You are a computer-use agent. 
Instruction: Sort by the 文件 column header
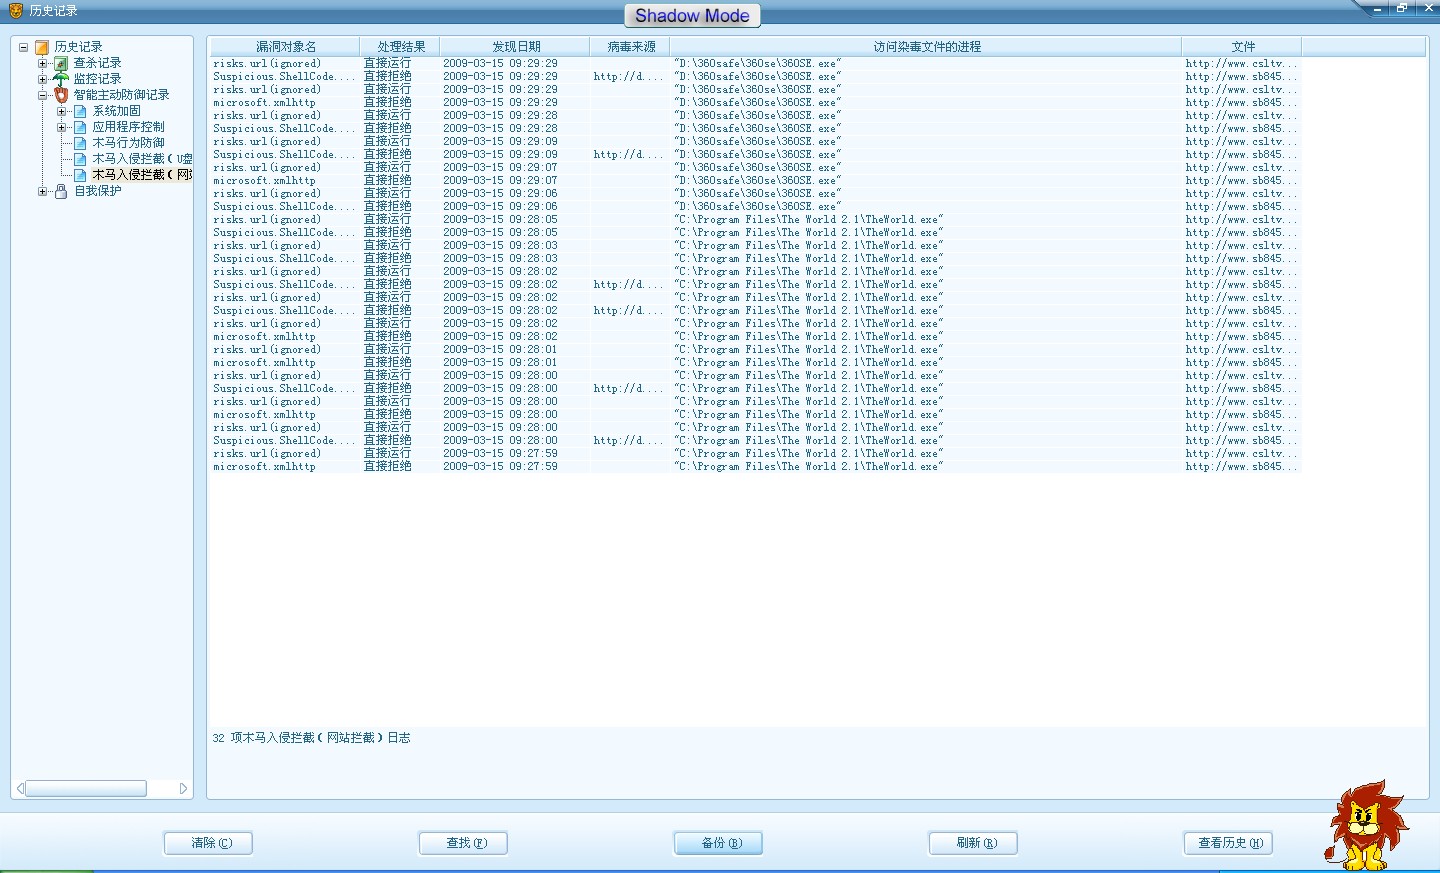tap(1242, 47)
